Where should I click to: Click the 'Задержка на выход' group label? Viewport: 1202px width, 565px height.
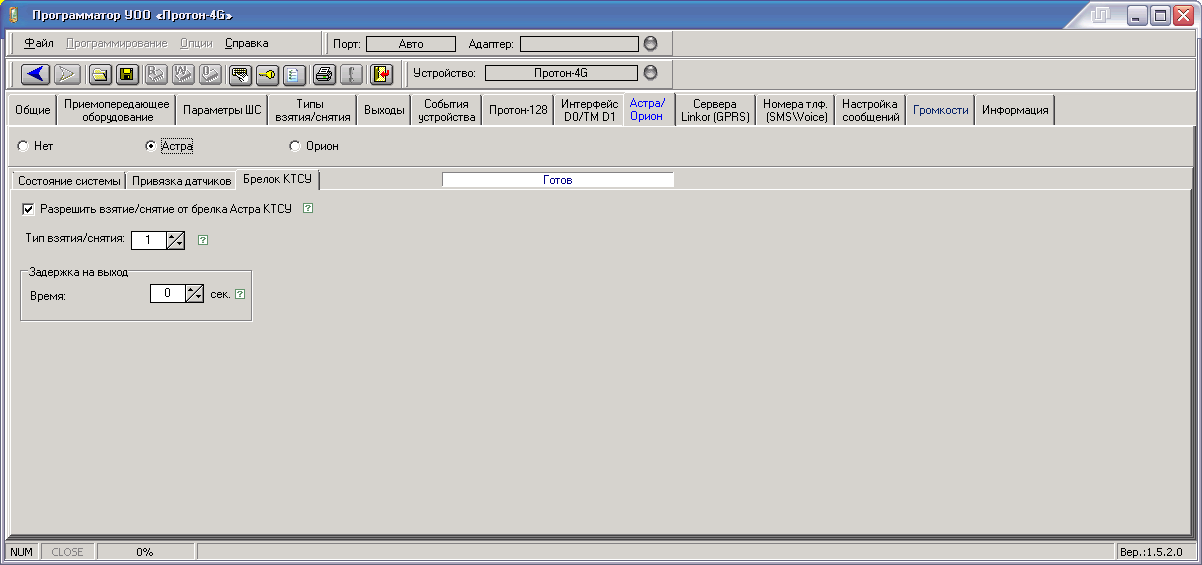(x=79, y=272)
